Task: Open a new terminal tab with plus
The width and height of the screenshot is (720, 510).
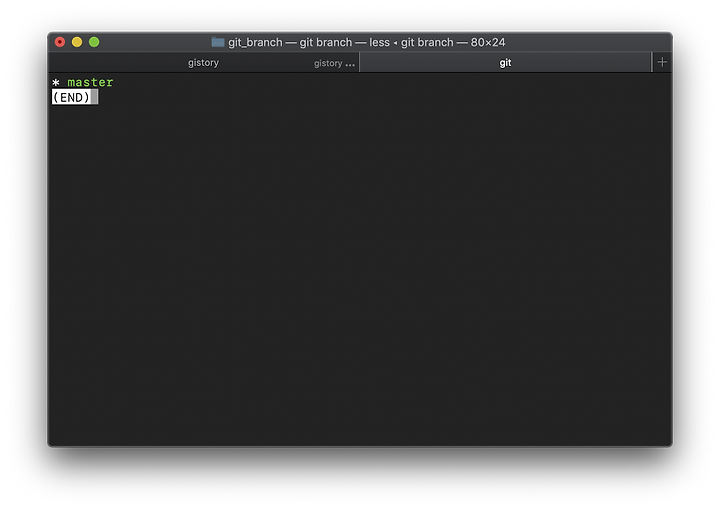Action: coord(662,62)
